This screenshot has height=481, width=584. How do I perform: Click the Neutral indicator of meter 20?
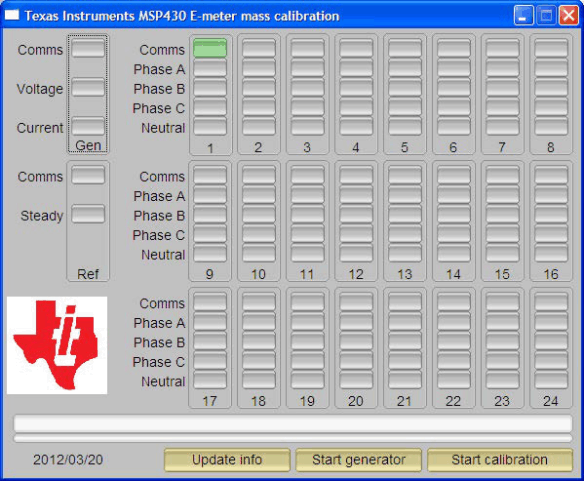pyautogui.click(x=356, y=380)
